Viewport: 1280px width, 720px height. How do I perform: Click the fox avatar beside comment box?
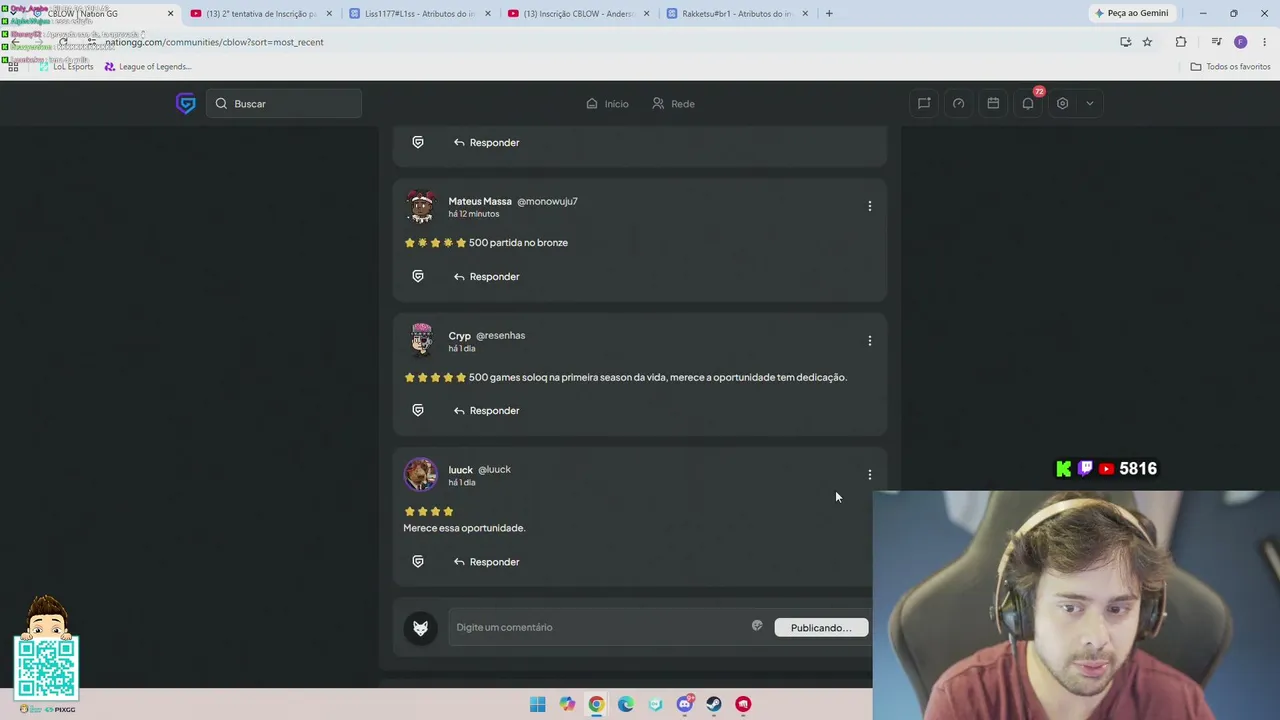[420, 628]
